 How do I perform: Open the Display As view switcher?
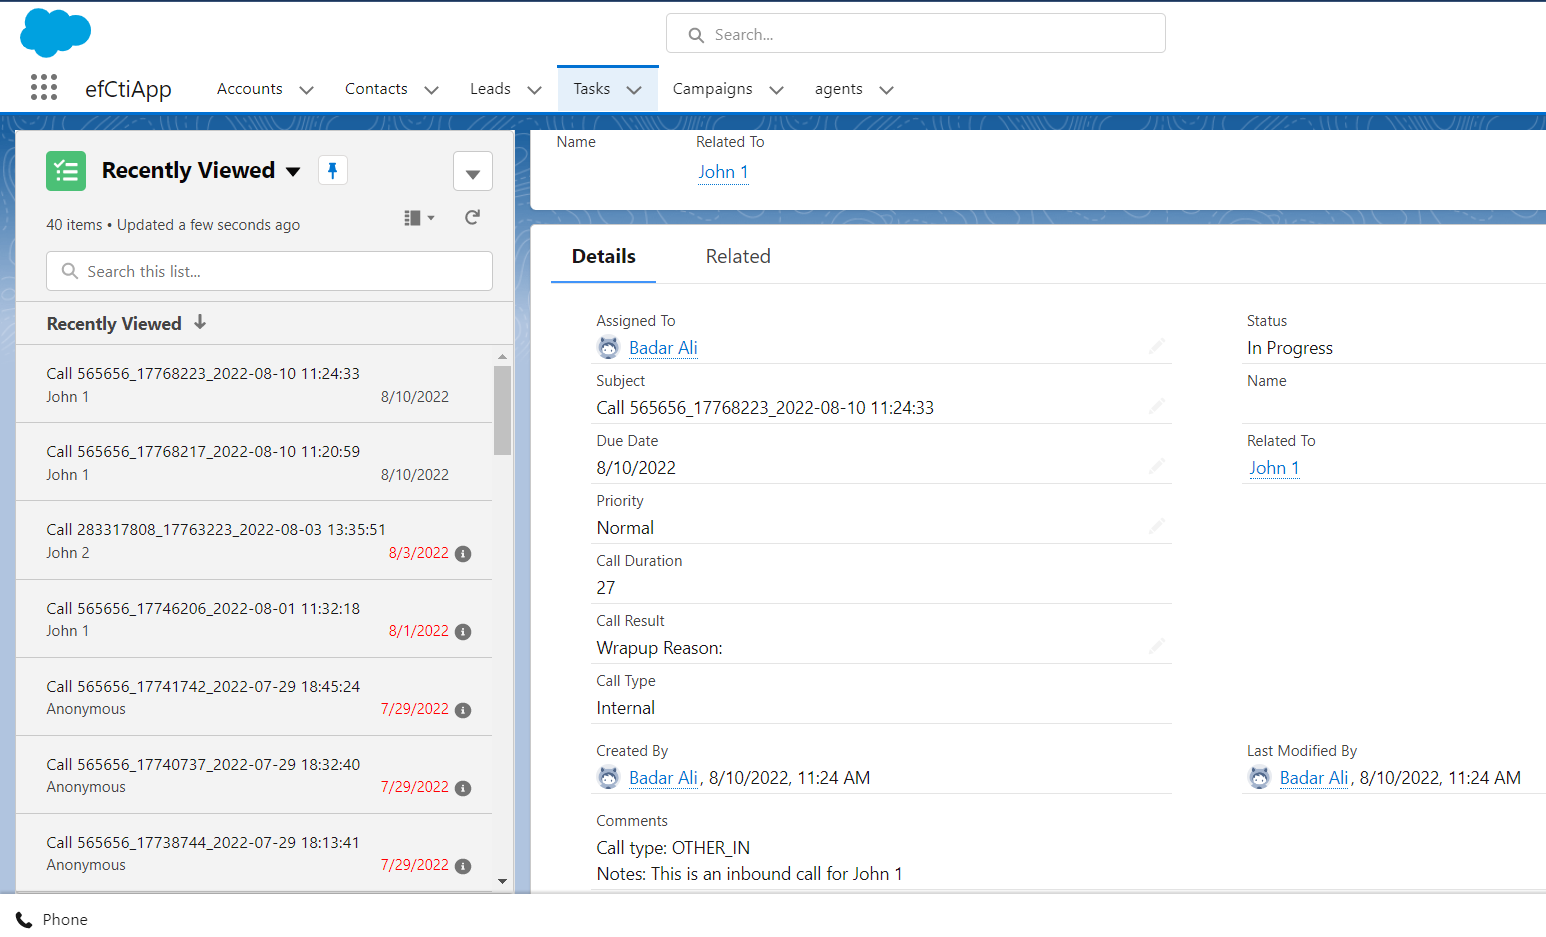(x=418, y=218)
